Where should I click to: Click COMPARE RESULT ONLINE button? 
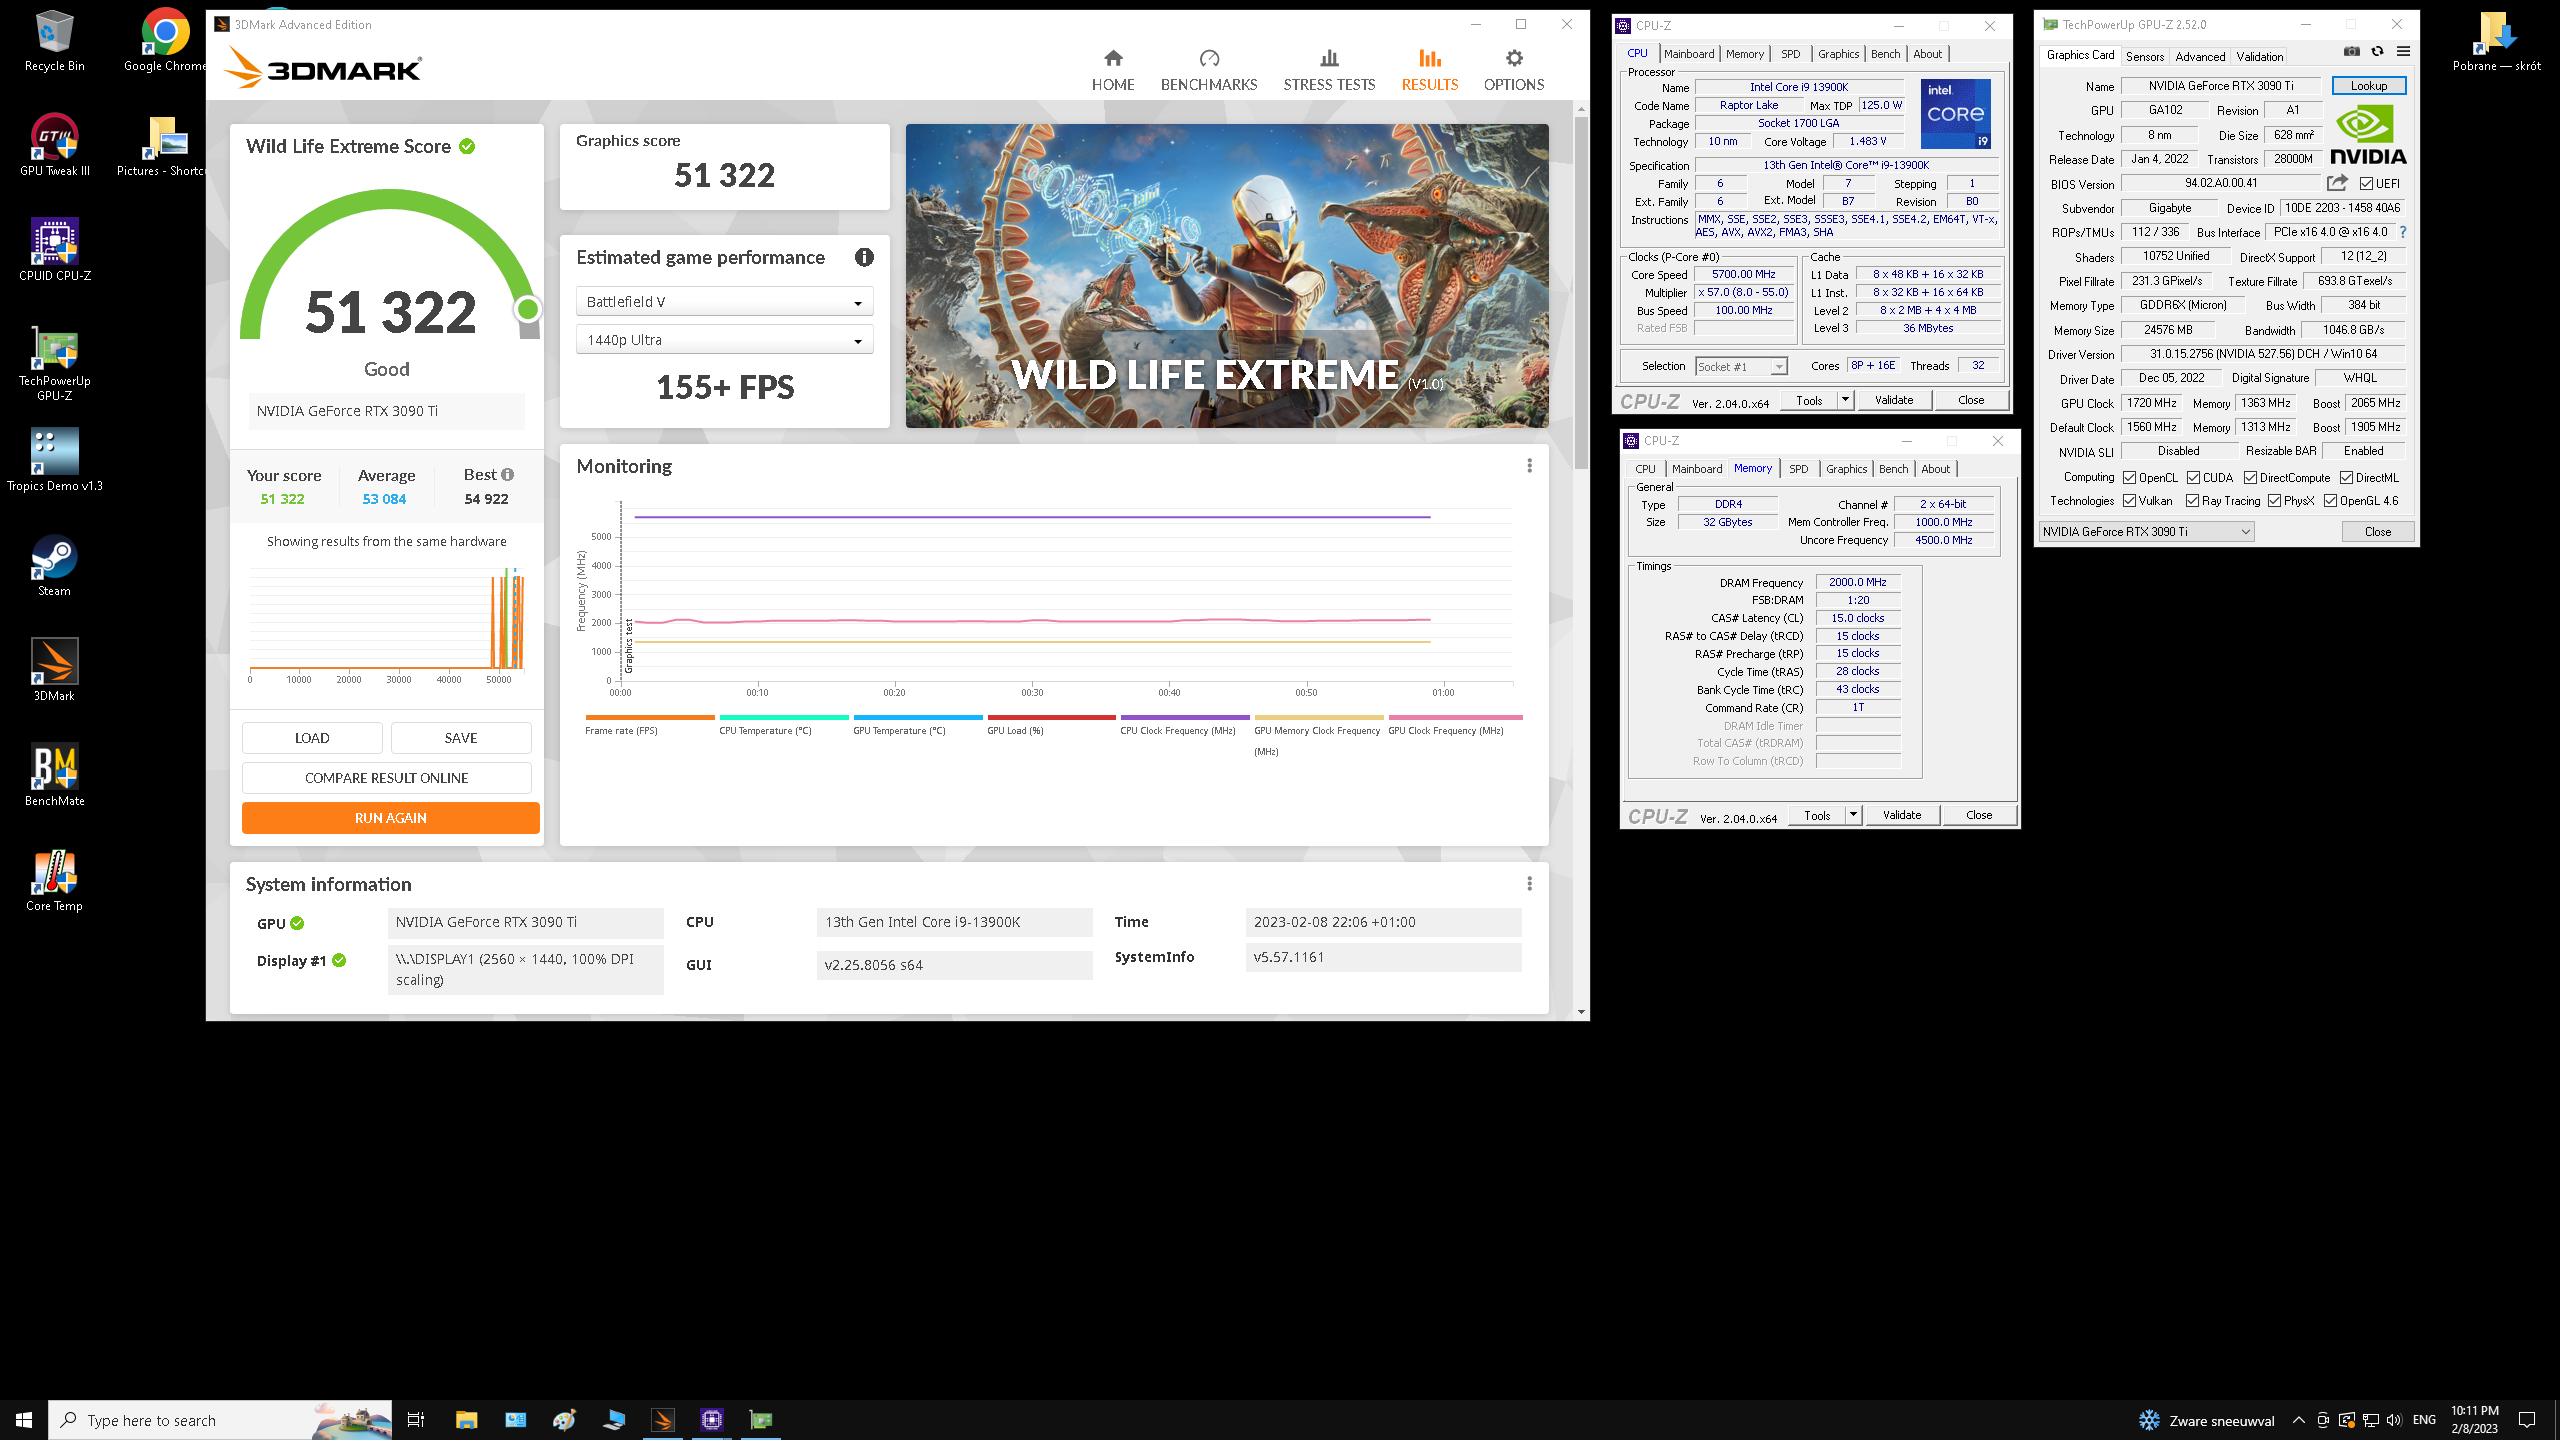click(386, 778)
